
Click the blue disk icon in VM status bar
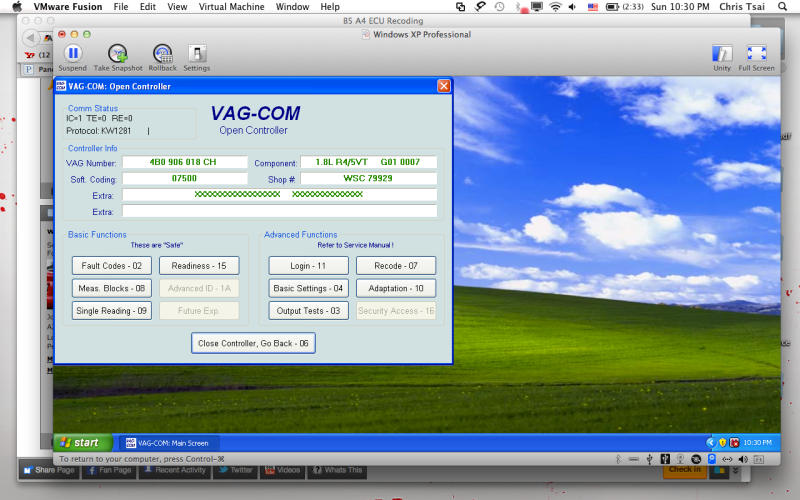click(x=712, y=459)
